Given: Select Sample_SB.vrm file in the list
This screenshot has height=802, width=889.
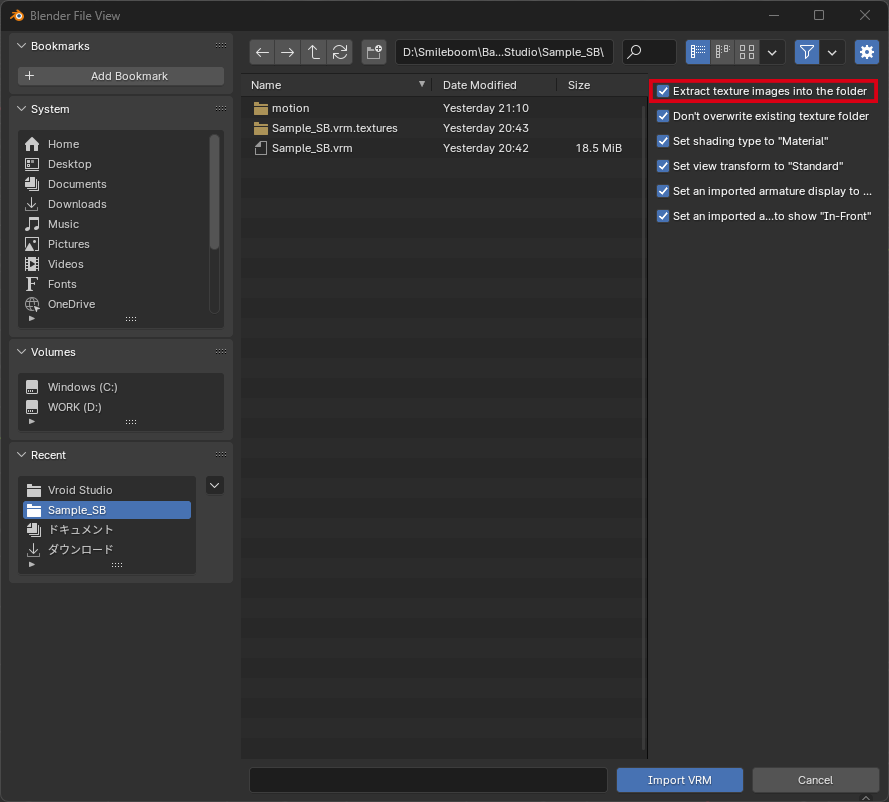Looking at the screenshot, I should (312, 148).
